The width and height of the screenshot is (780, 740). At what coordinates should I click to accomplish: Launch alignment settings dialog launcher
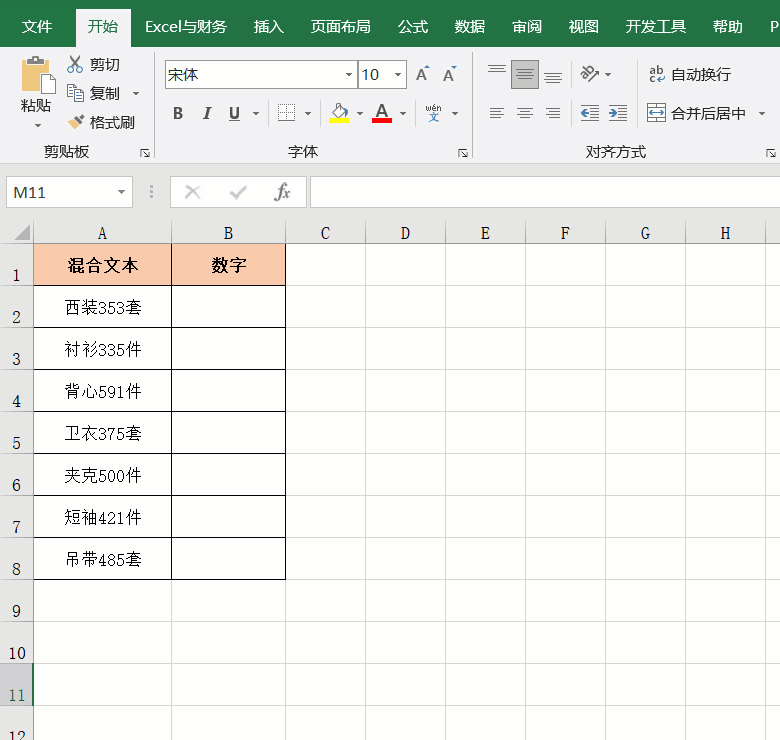[771, 153]
